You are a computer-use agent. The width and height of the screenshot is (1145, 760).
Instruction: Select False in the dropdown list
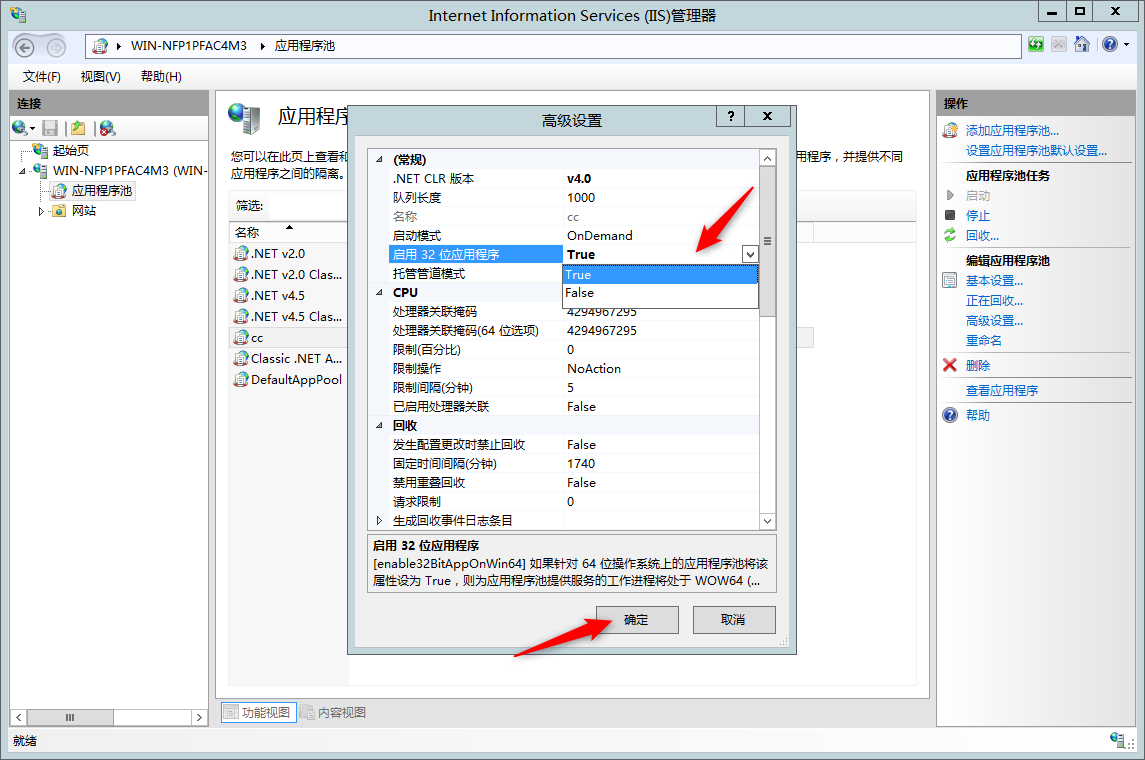(x=660, y=293)
